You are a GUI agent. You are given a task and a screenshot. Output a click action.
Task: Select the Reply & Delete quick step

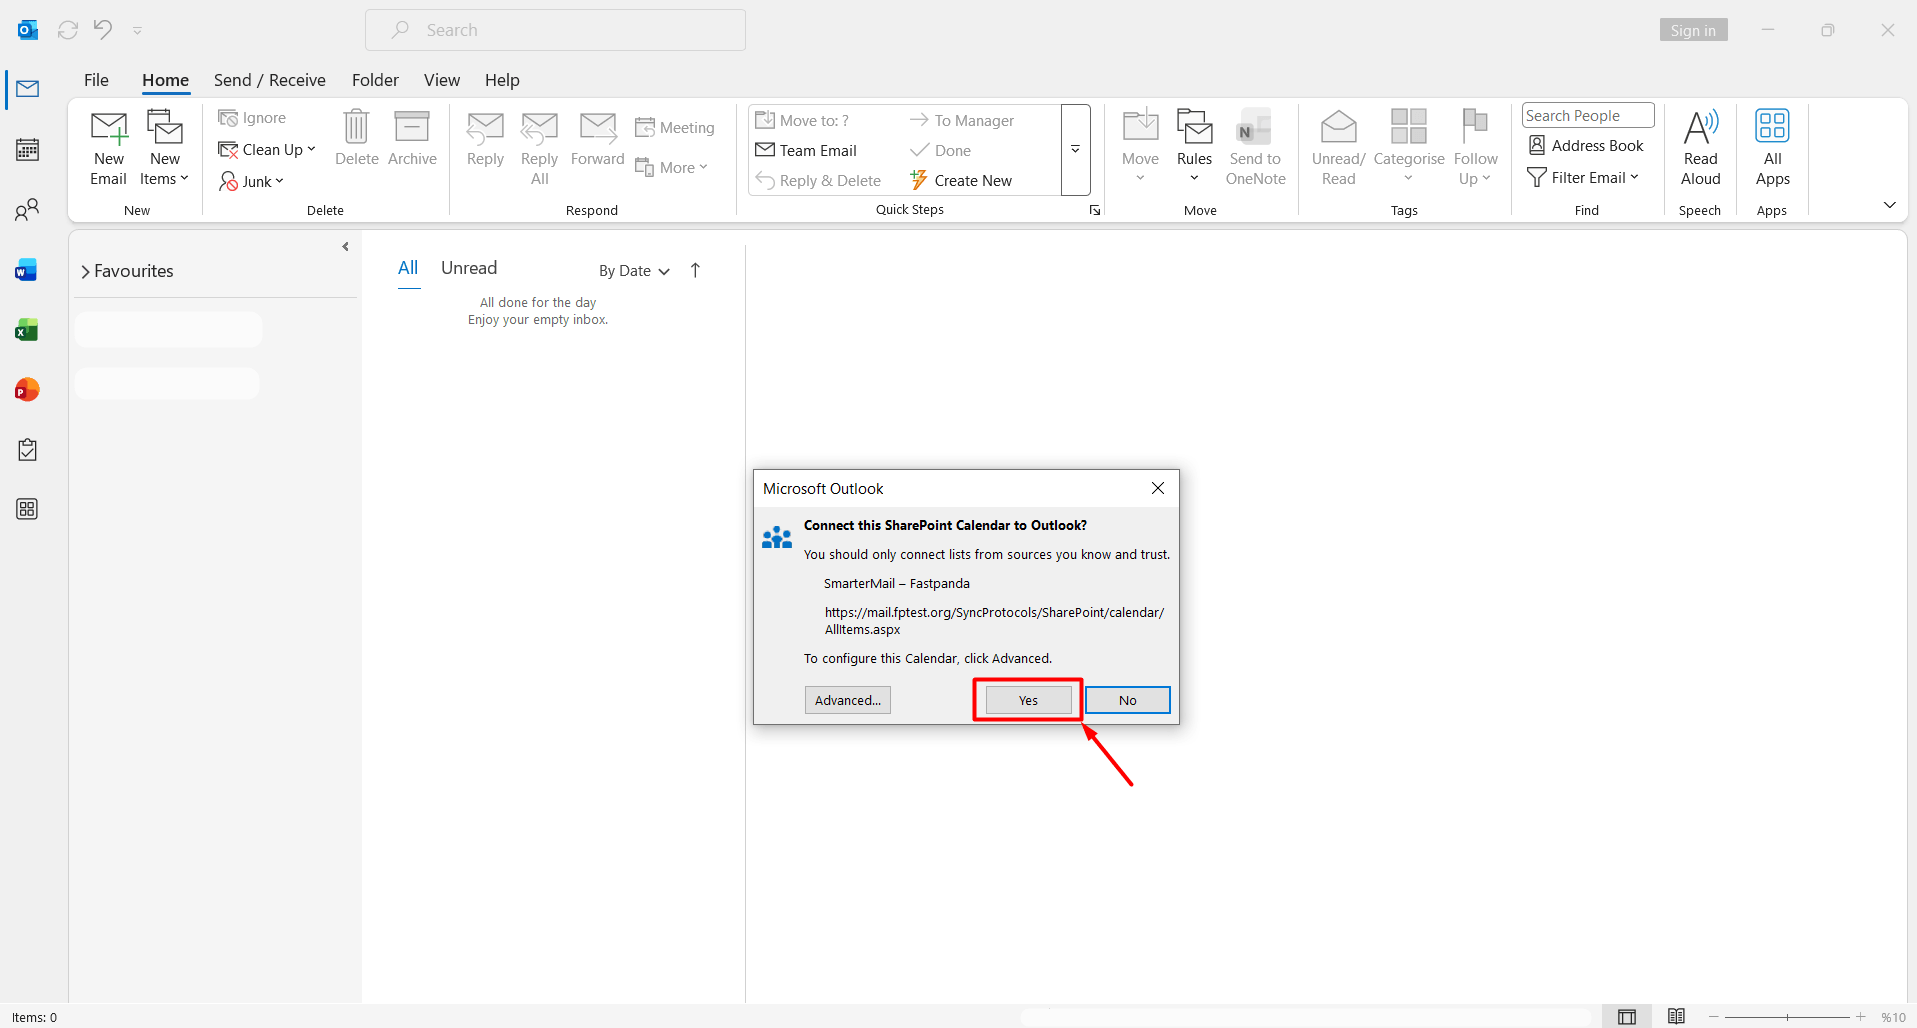pyautogui.click(x=818, y=180)
